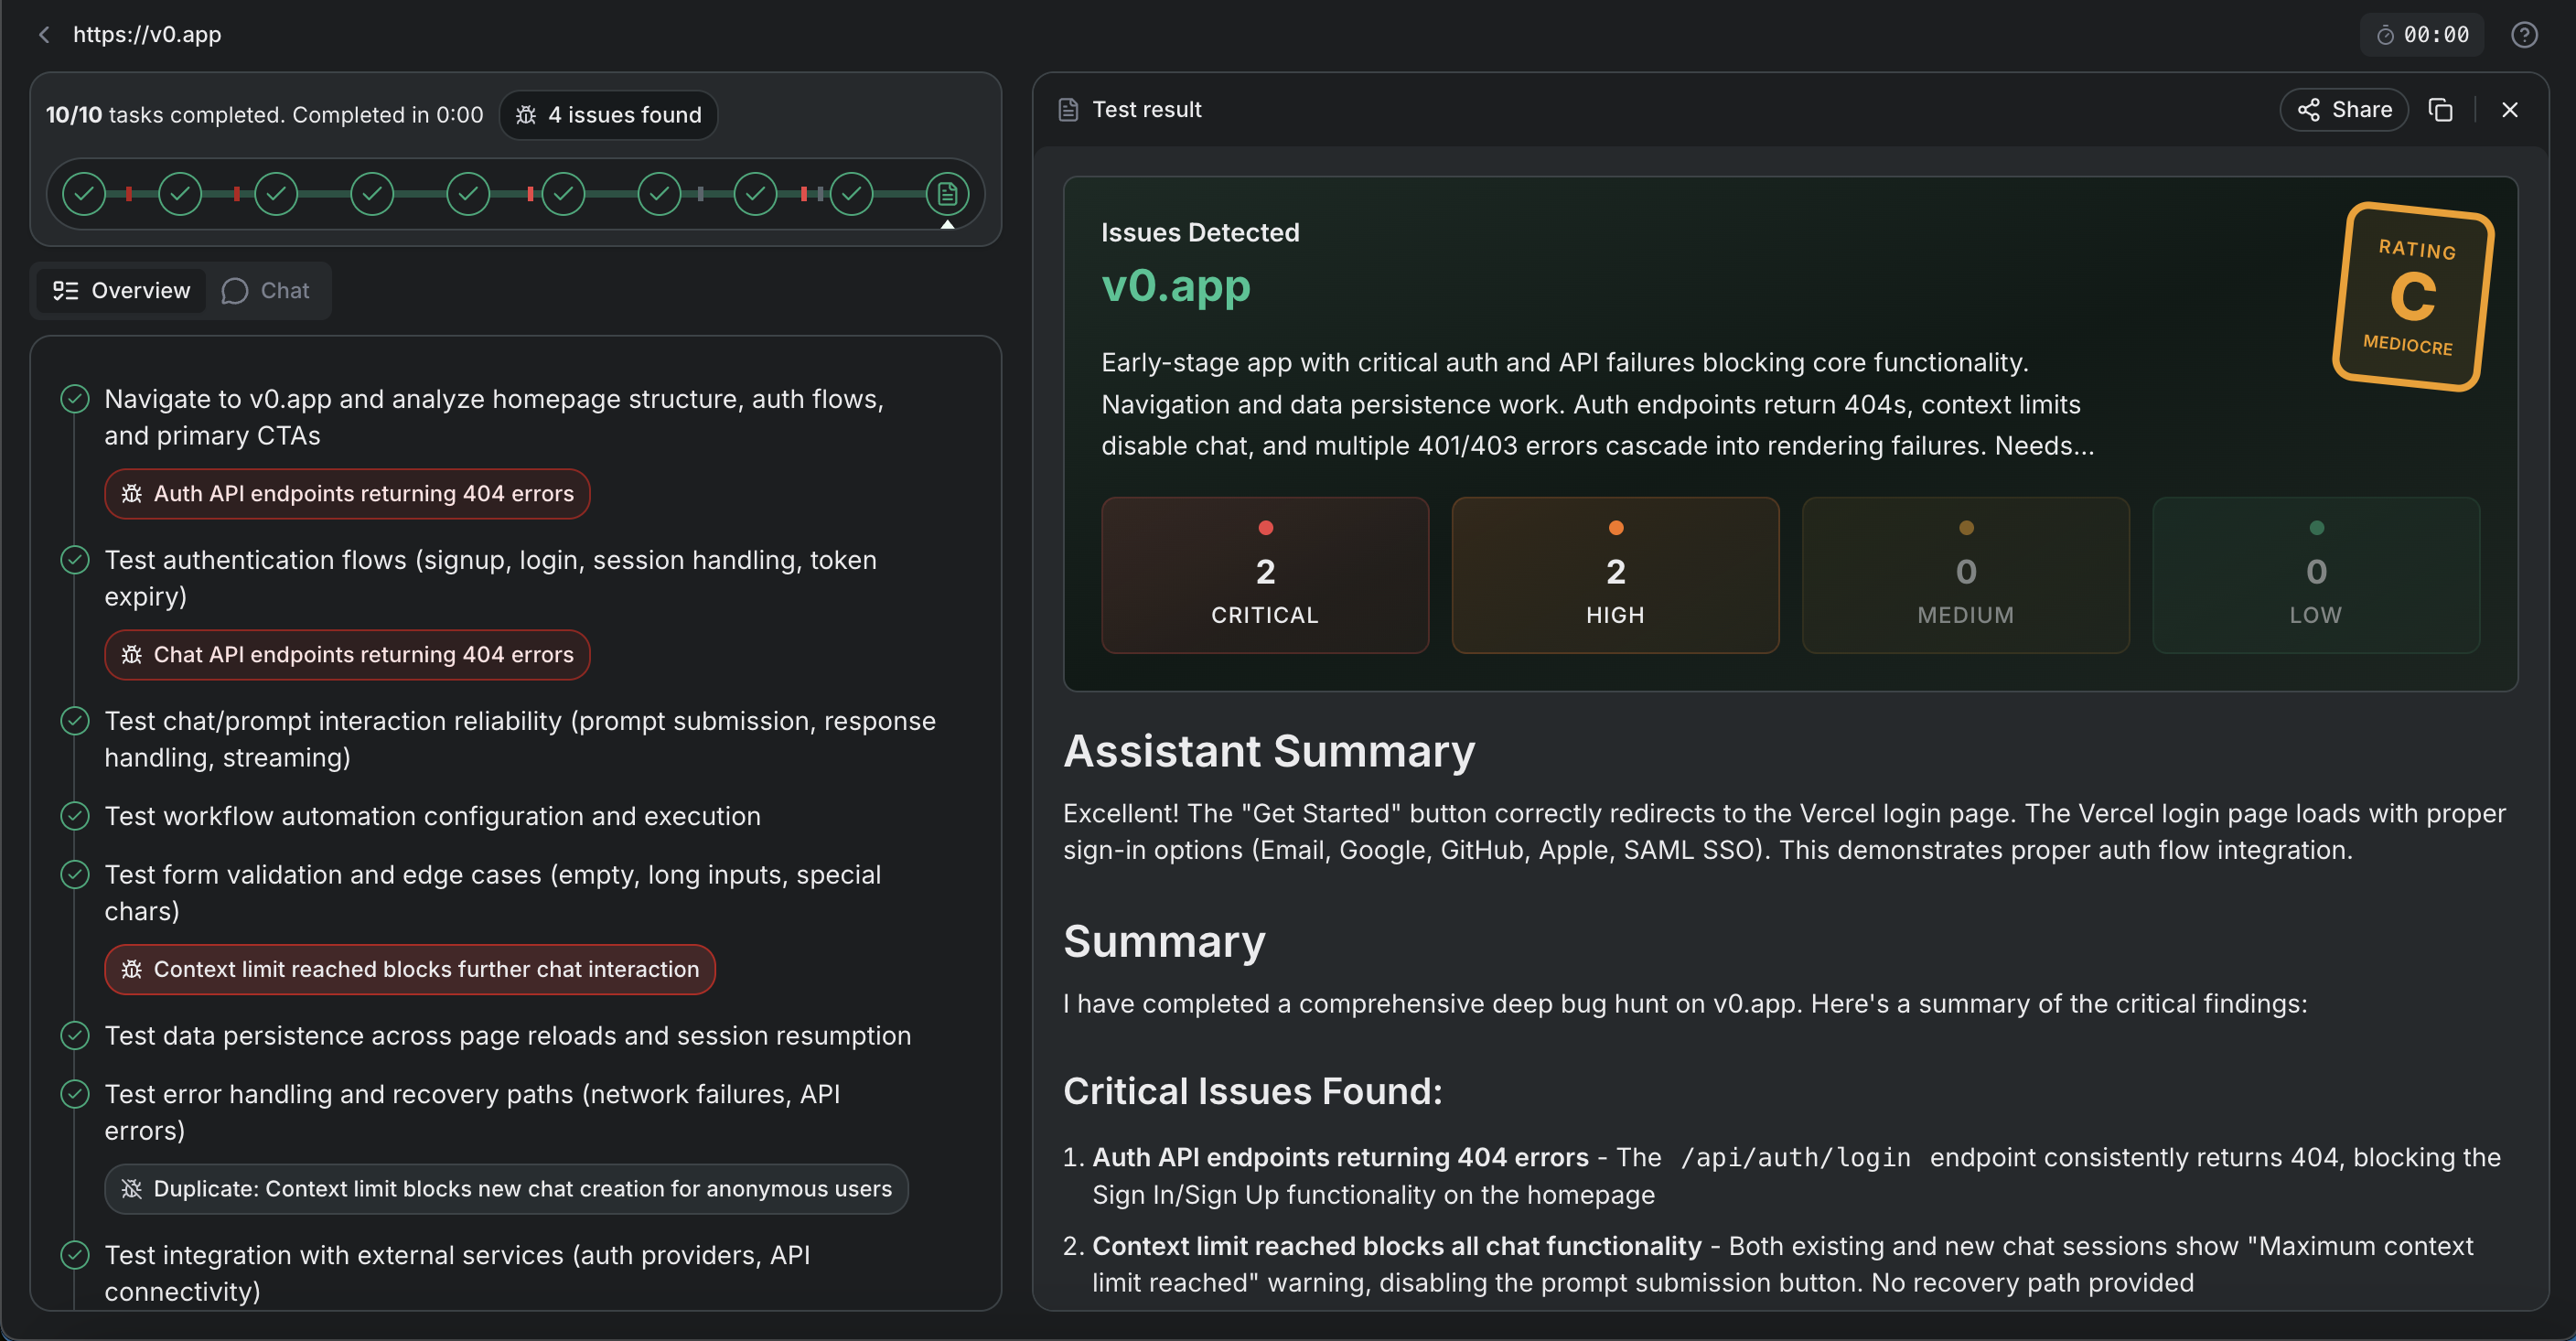Click the Test result document icon
The image size is (2576, 1341).
click(x=1068, y=110)
